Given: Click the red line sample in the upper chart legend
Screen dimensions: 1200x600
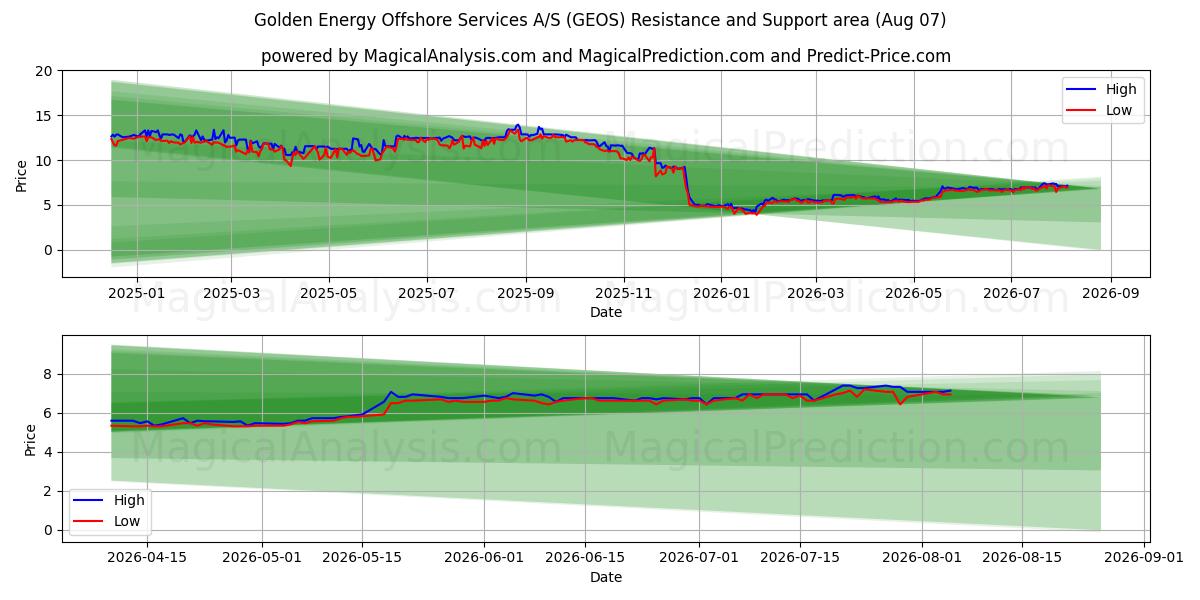Looking at the screenshot, I should click(1081, 111).
